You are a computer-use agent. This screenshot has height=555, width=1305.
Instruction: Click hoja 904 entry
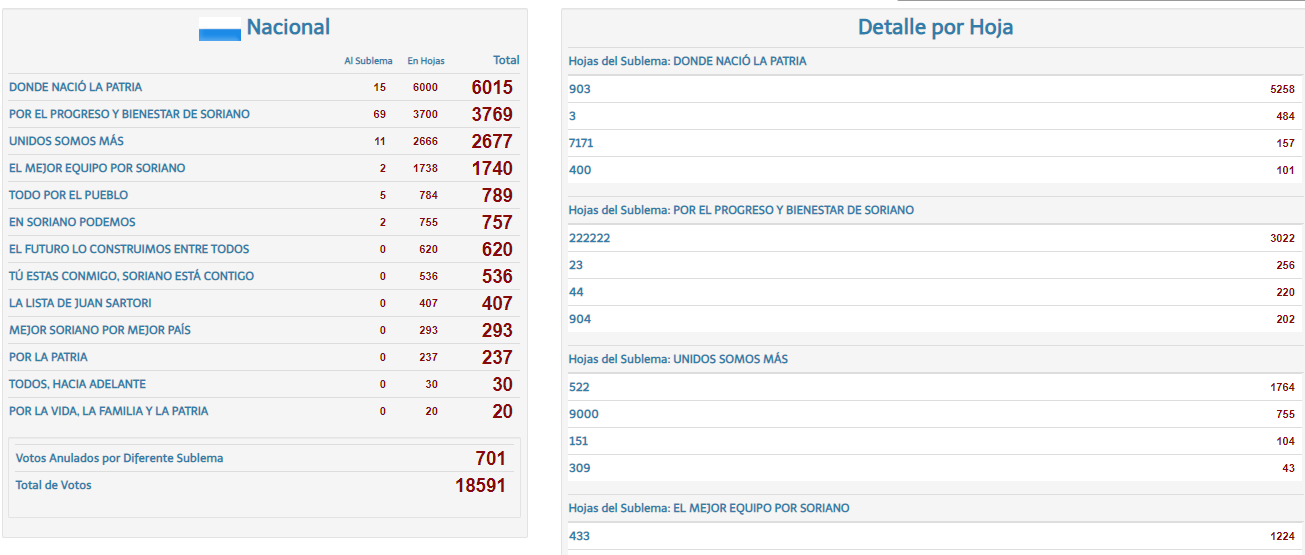(580, 319)
